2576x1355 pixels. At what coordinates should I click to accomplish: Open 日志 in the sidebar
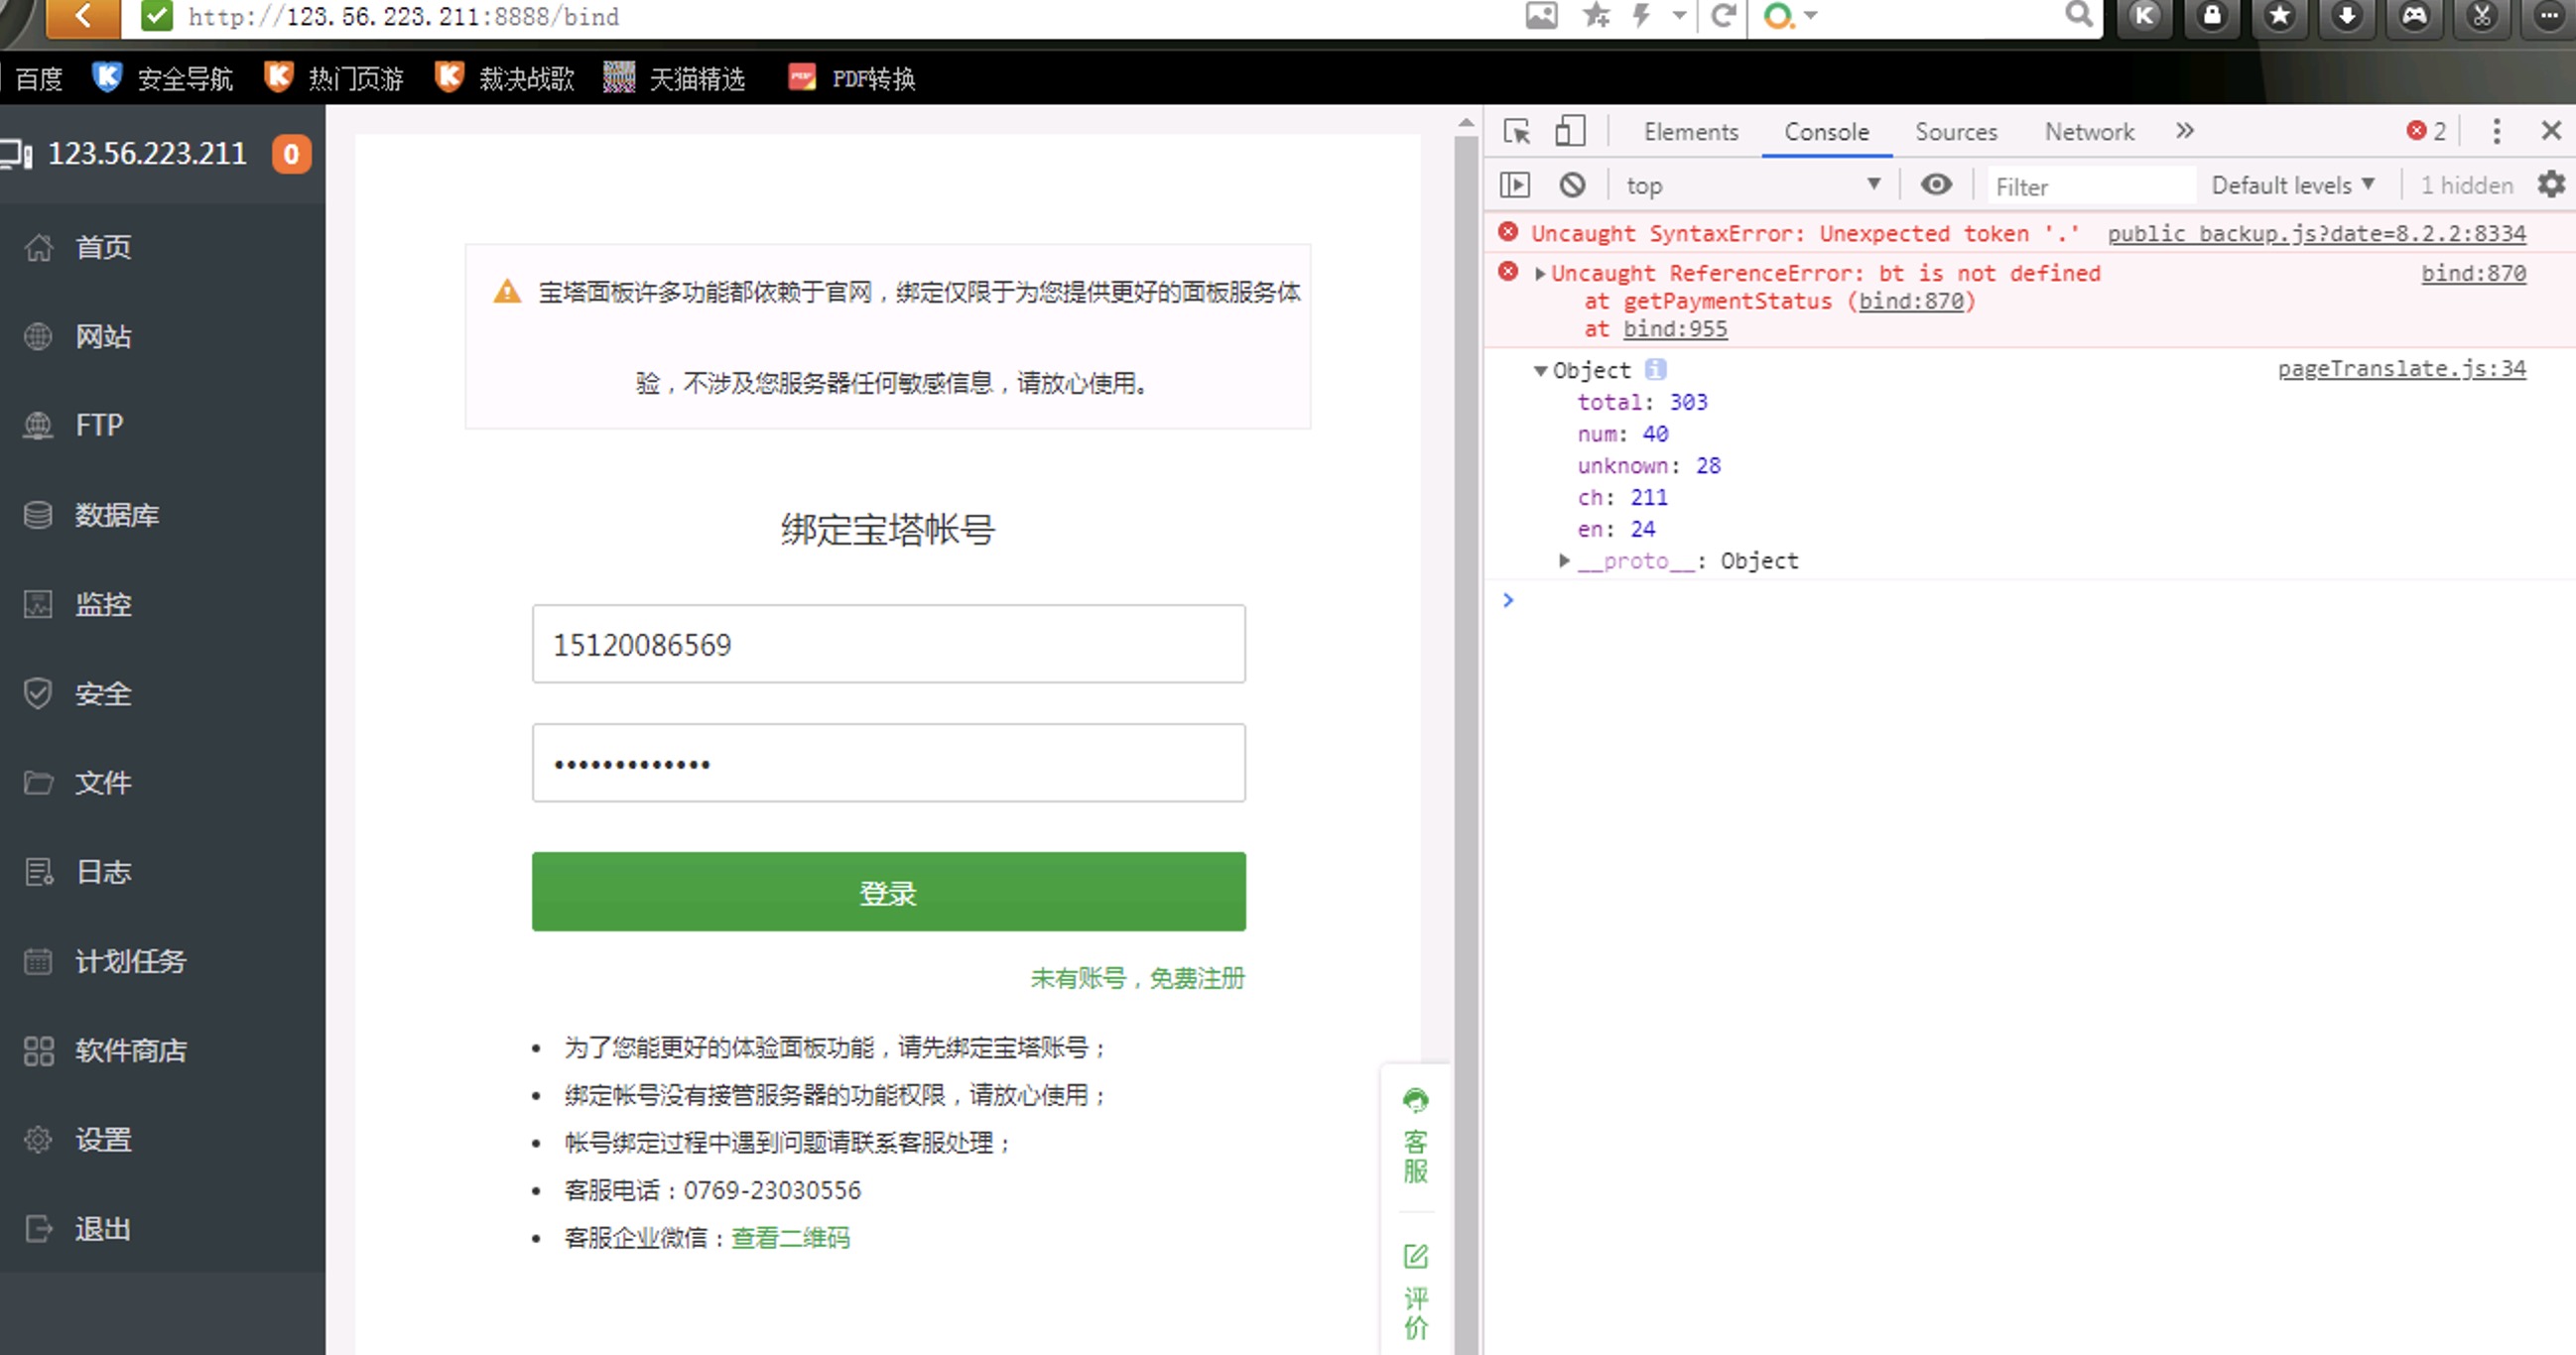tap(162, 872)
